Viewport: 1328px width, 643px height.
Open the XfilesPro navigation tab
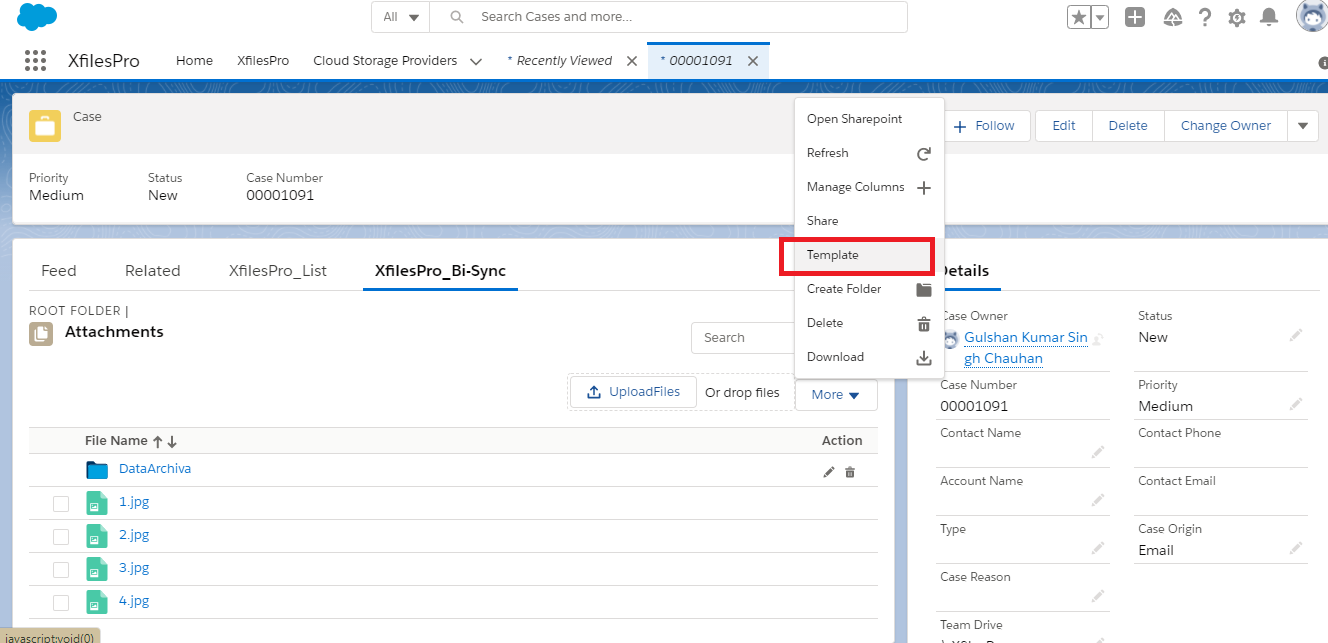coord(263,61)
